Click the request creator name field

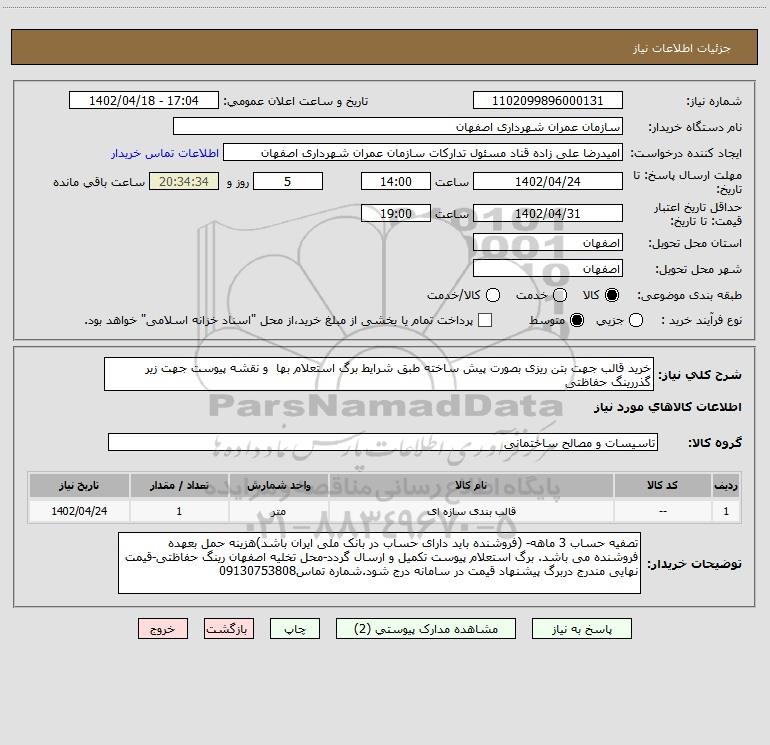point(423,153)
